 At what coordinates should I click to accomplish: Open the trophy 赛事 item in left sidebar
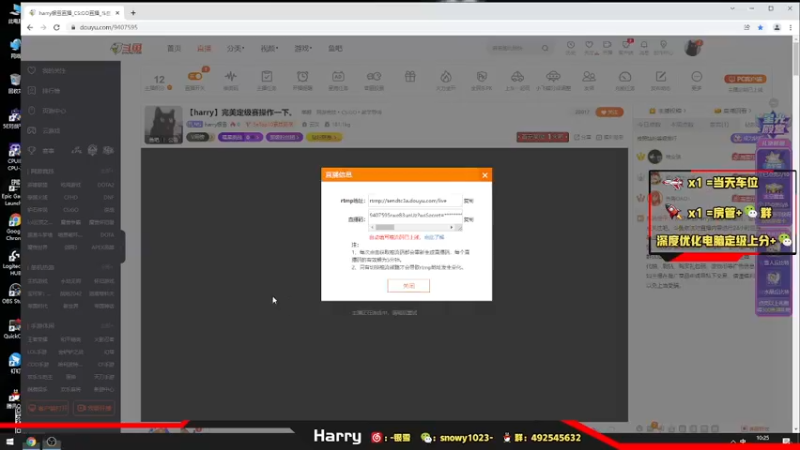(42, 151)
